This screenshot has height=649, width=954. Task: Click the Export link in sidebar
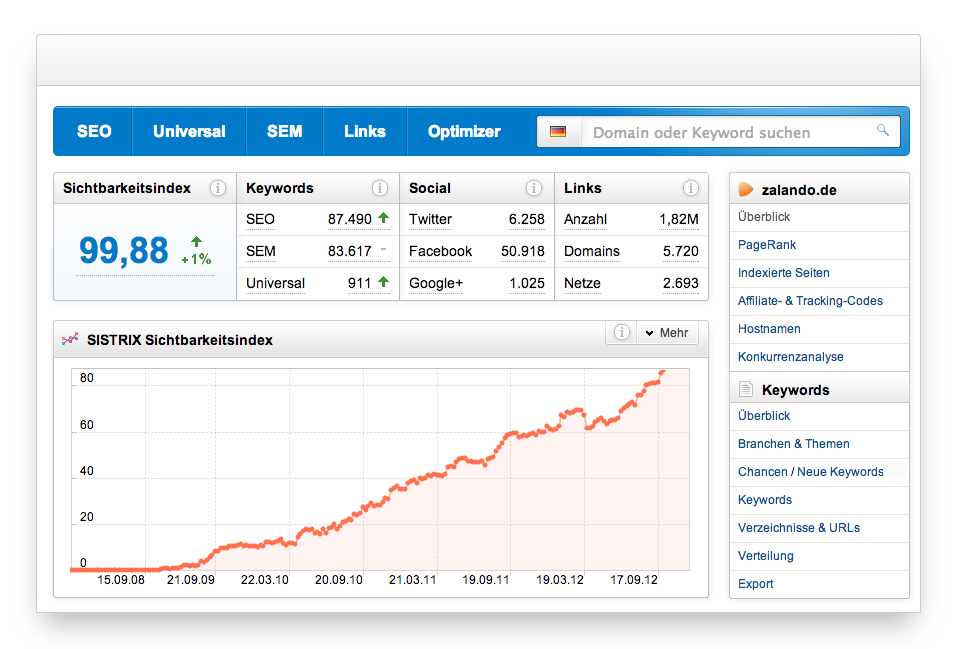click(x=755, y=584)
